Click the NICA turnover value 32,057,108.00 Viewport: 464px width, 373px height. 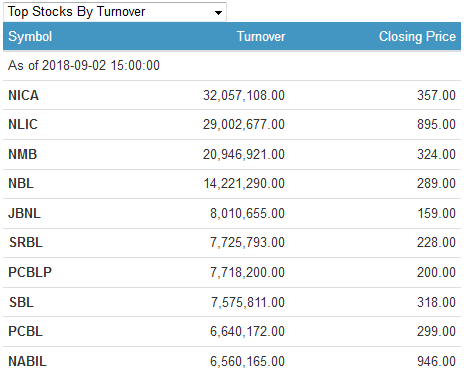click(244, 95)
